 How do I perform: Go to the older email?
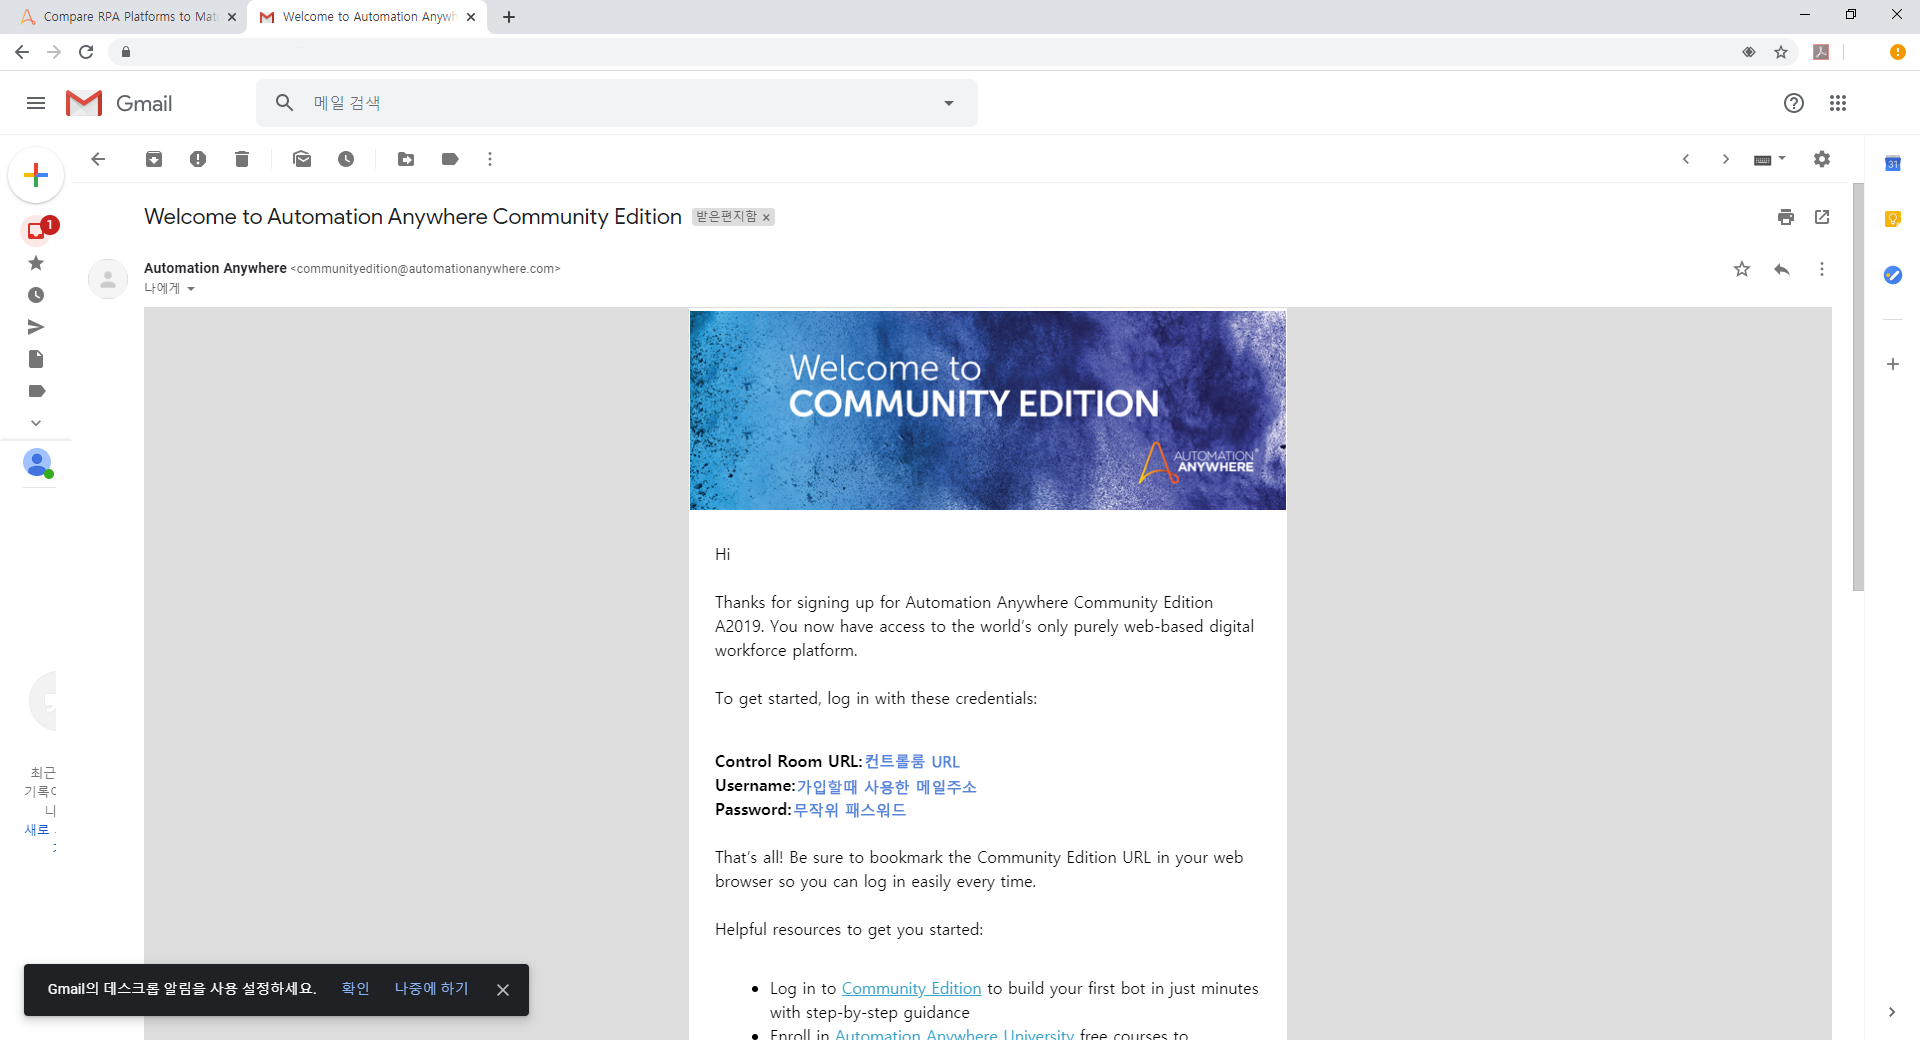(x=1726, y=159)
